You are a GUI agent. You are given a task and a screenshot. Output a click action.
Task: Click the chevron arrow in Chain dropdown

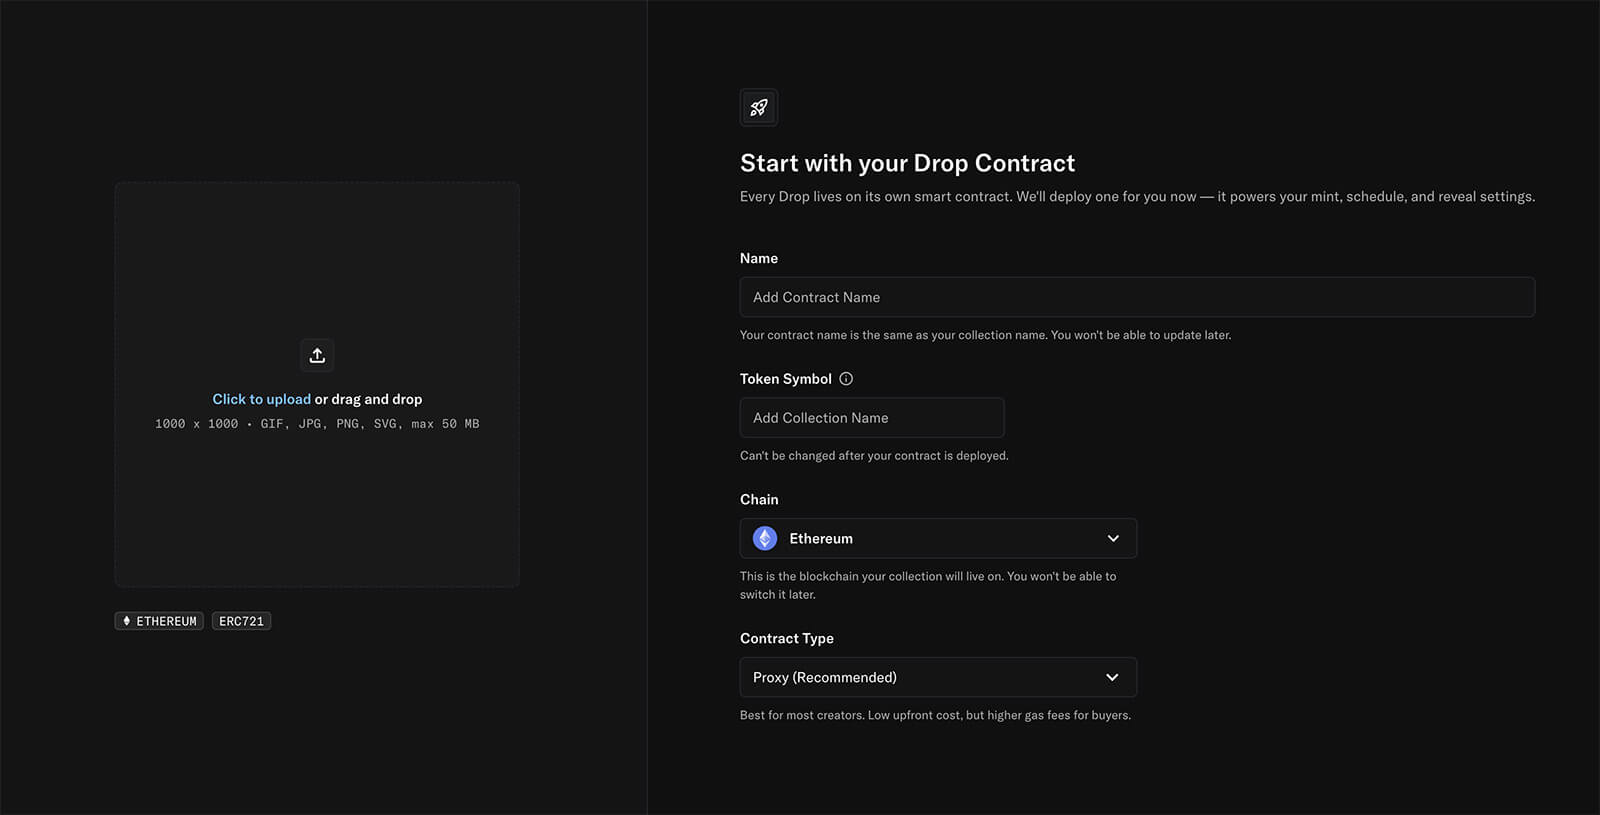click(1113, 538)
